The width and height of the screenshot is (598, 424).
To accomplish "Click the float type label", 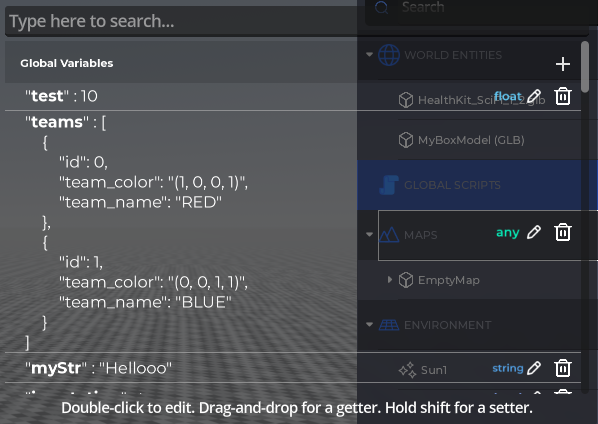I will 508,96.
